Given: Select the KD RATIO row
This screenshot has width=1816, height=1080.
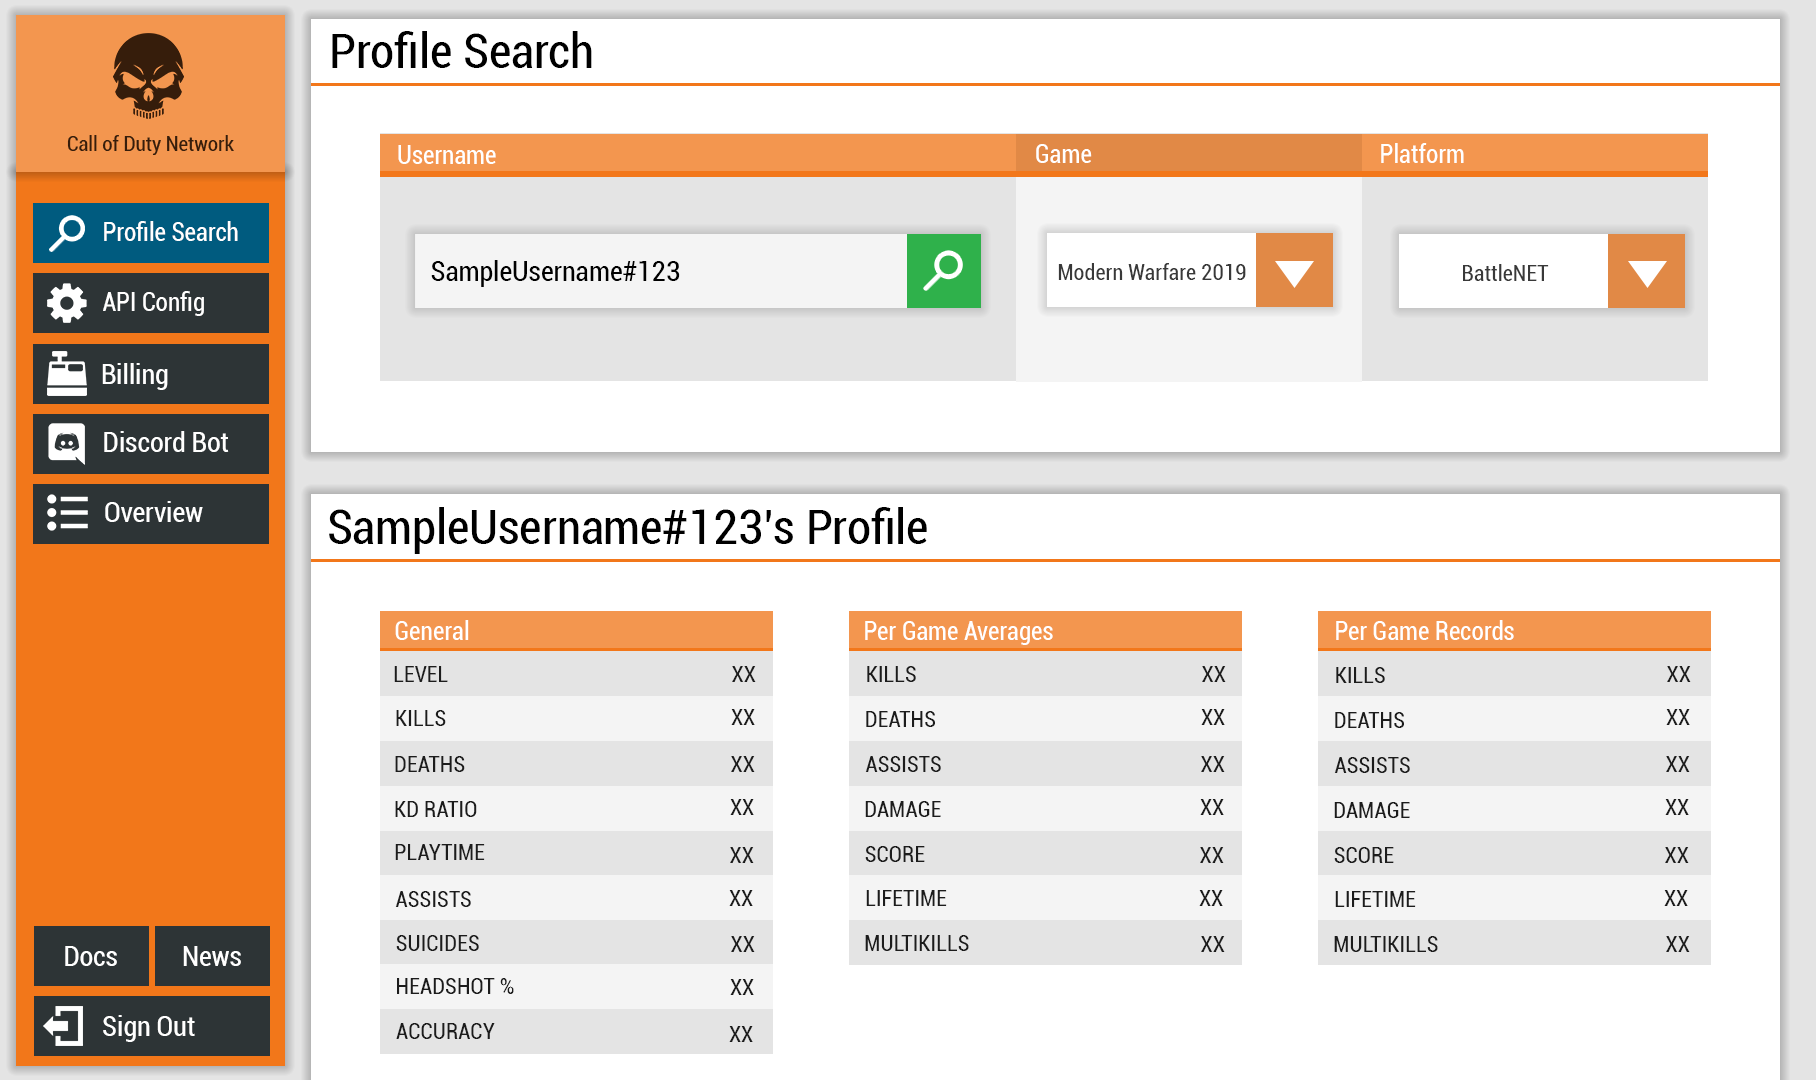Looking at the screenshot, I should click(576, 808).
